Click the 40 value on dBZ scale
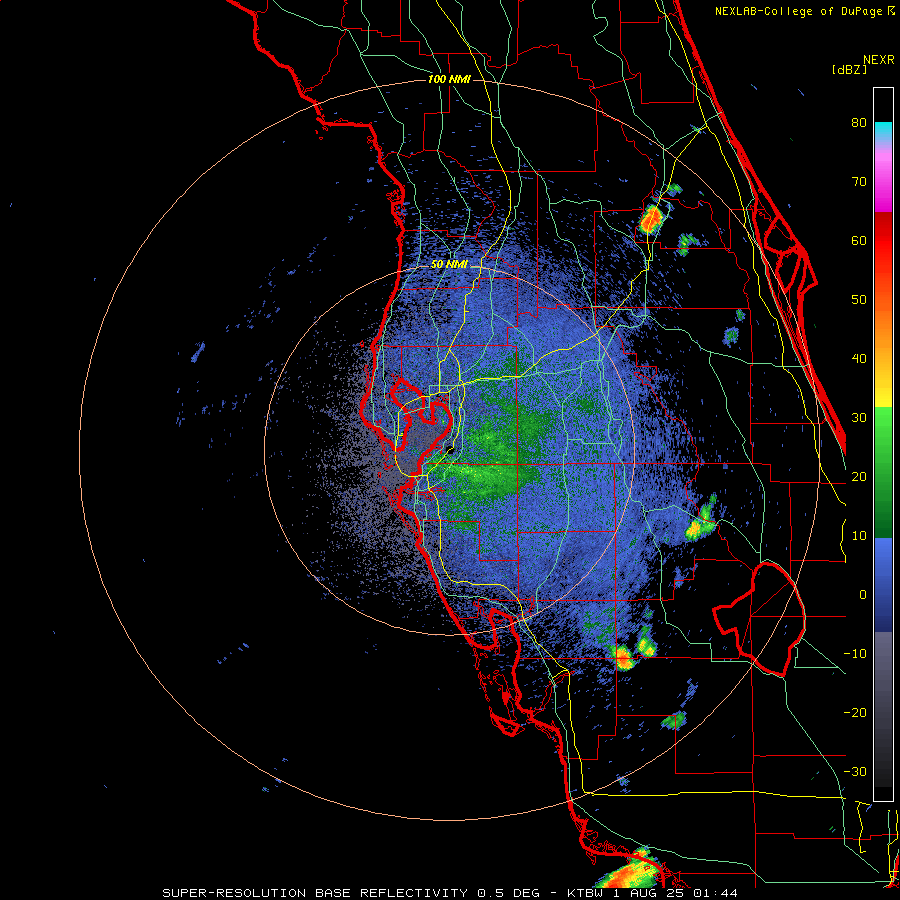This screenshot has width=900, height=900. point(859,359)
